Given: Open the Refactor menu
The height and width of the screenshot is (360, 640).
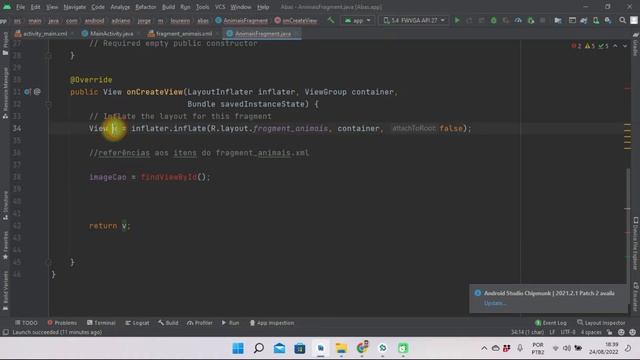Looking at the screenshot, I should 146,7.
